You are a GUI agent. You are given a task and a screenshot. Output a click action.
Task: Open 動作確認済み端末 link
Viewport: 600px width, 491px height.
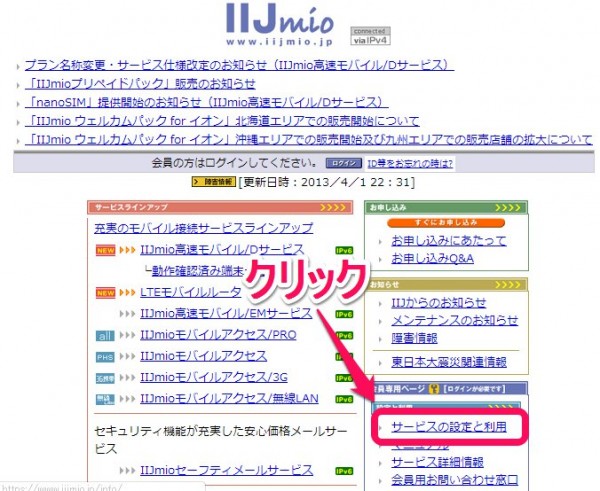pos(197,271)
